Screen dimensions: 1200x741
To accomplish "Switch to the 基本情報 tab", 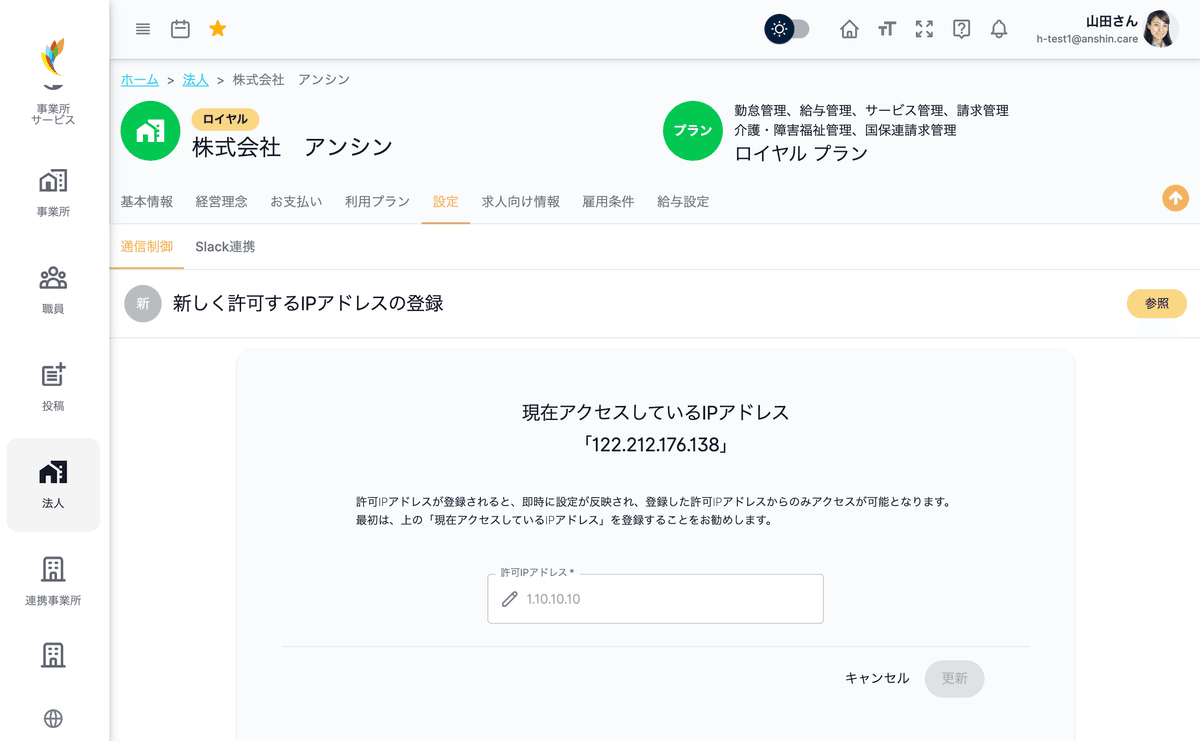I will tap(147, 201).
